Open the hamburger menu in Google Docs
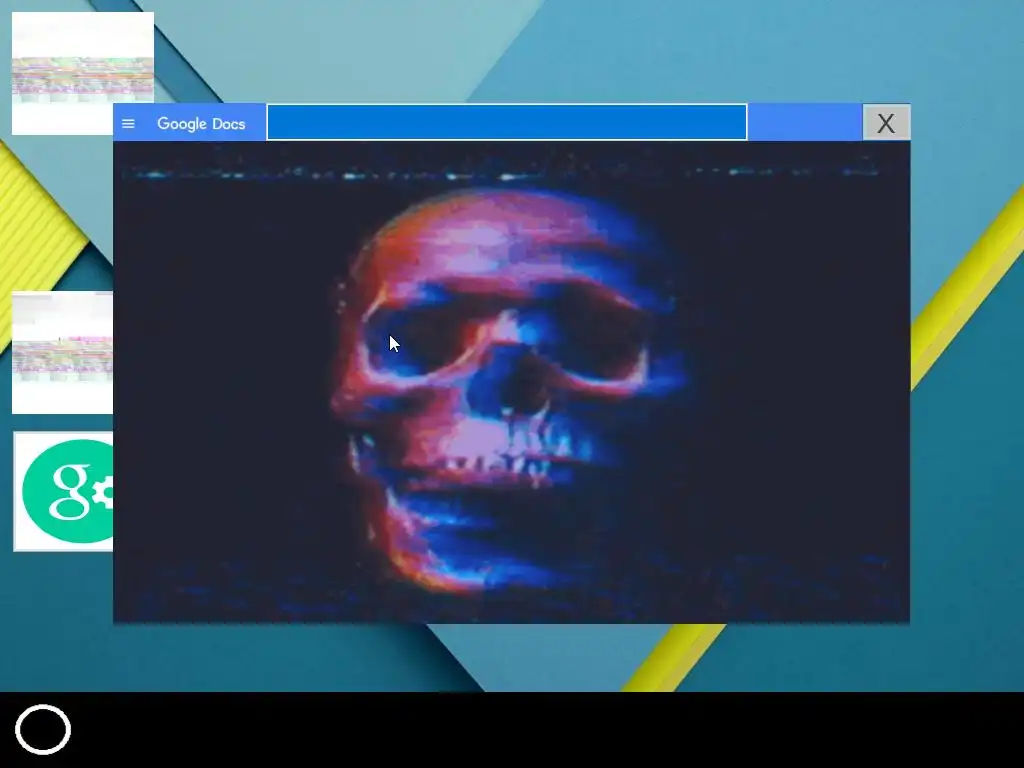 pos(128,123)
